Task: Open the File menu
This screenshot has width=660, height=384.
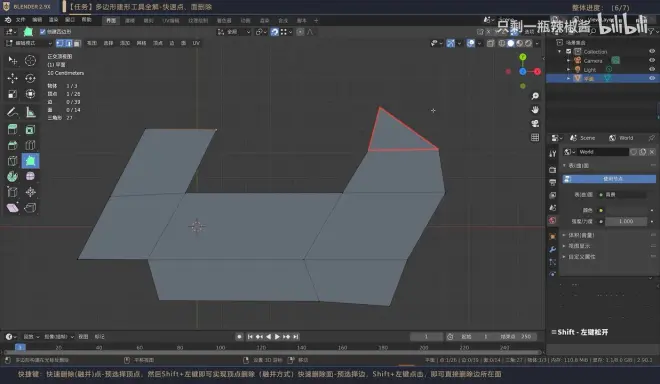Action: pyautogui.click(x=20, y=20)
